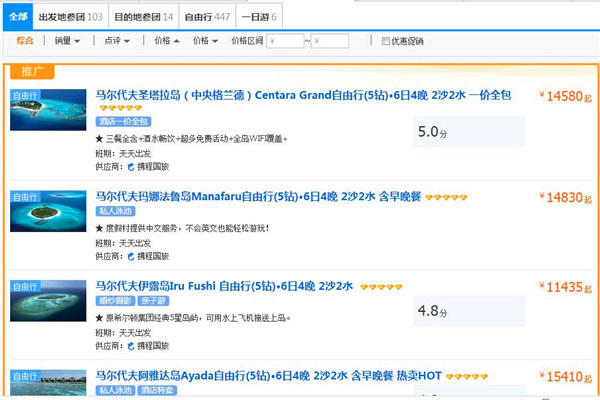Screen dimensions: 600x400
Task: Click the 婚纱摄影 tag on Iru Fushi listing
Action: tap(115, 302)
